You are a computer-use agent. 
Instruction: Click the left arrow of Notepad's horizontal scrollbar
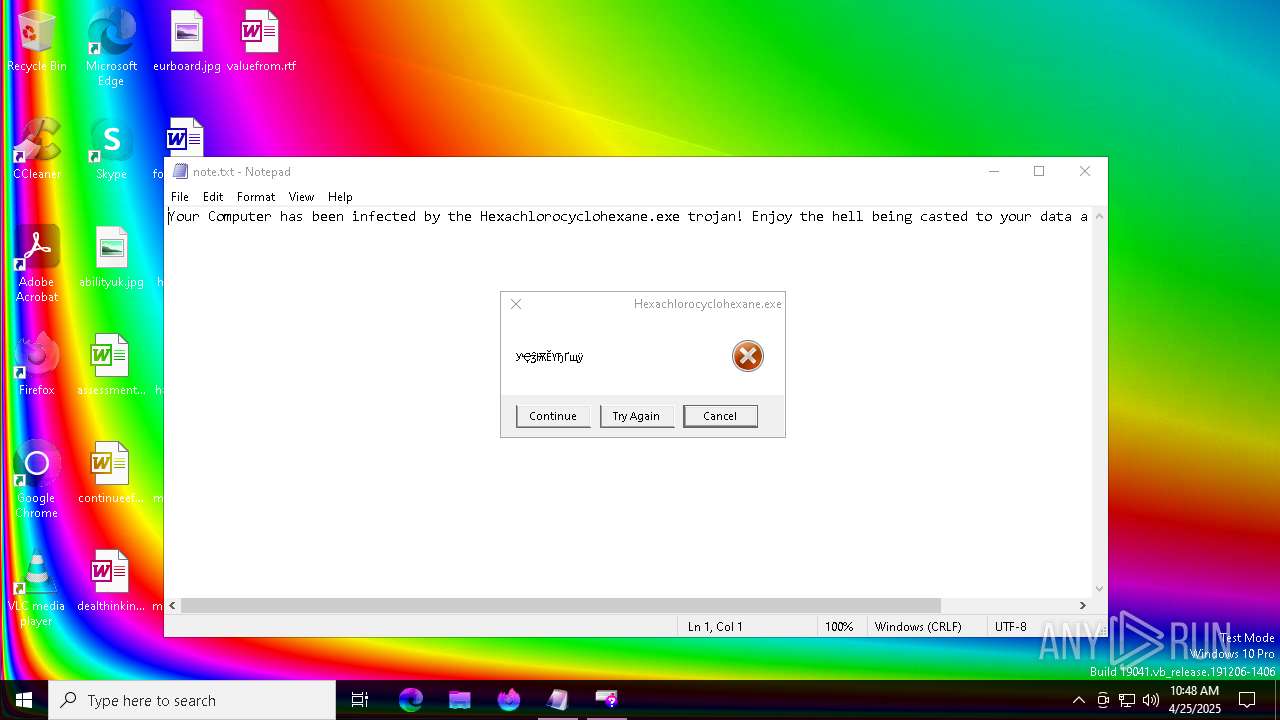(x=173, y=605)
